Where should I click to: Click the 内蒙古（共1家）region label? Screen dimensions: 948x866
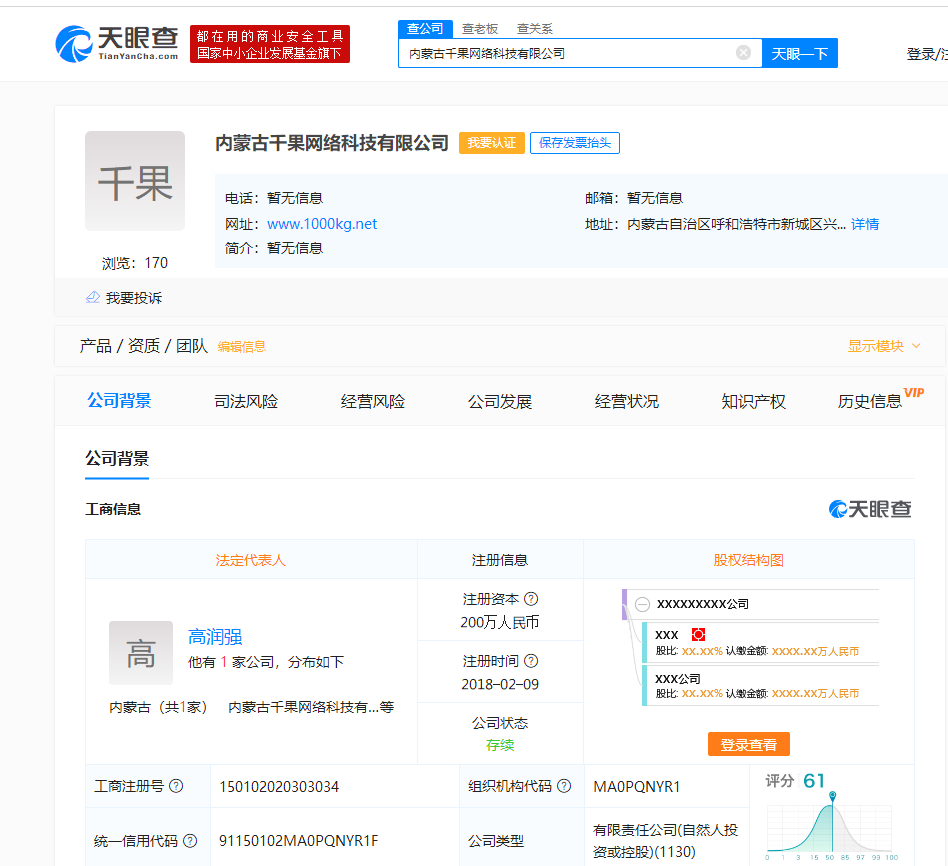(158, 707)
